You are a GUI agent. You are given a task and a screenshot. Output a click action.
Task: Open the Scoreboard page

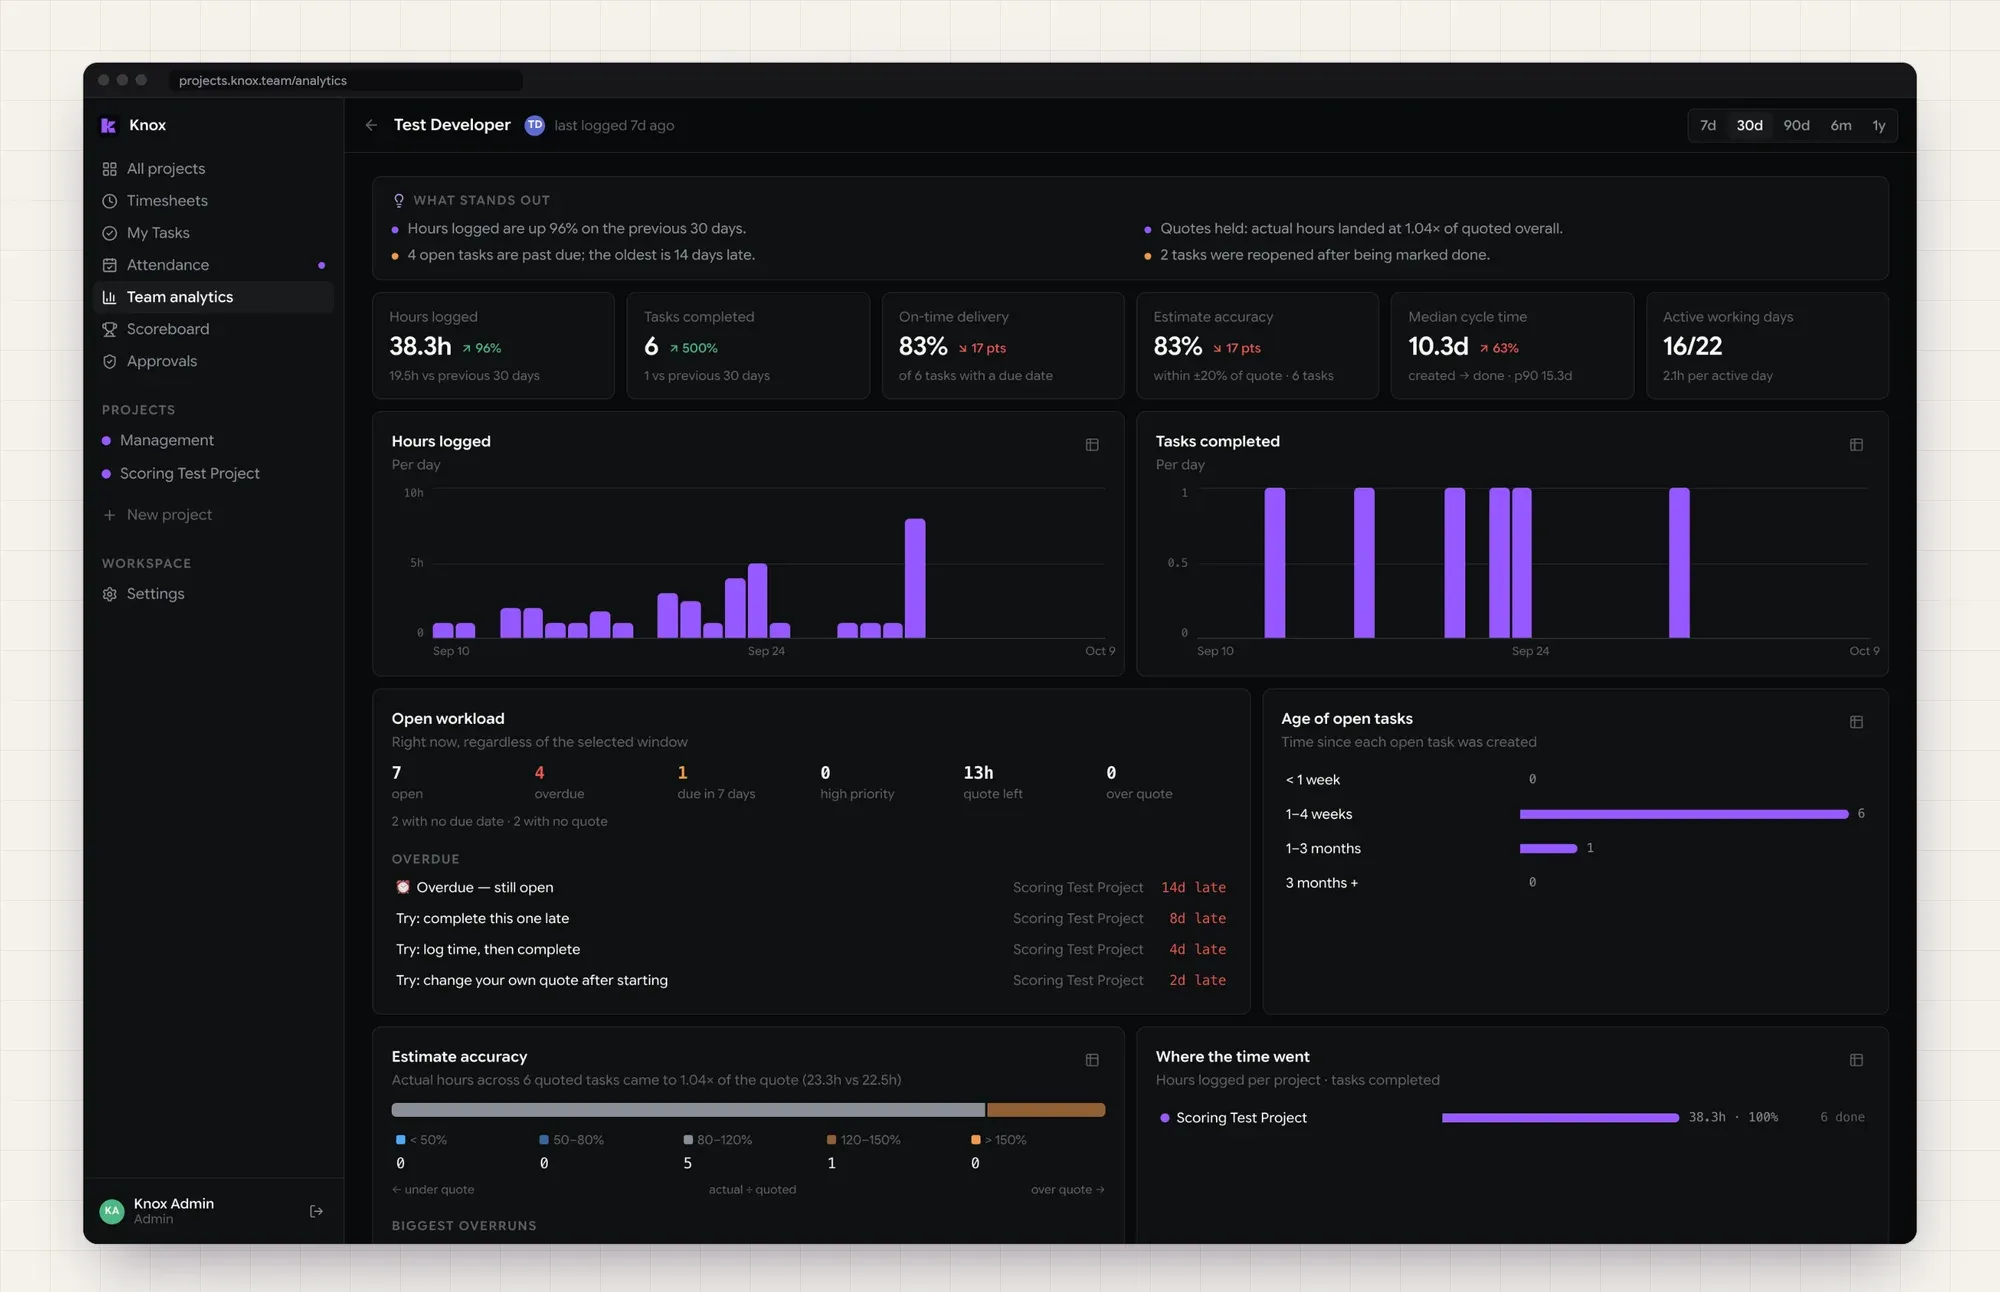(213, 329)
